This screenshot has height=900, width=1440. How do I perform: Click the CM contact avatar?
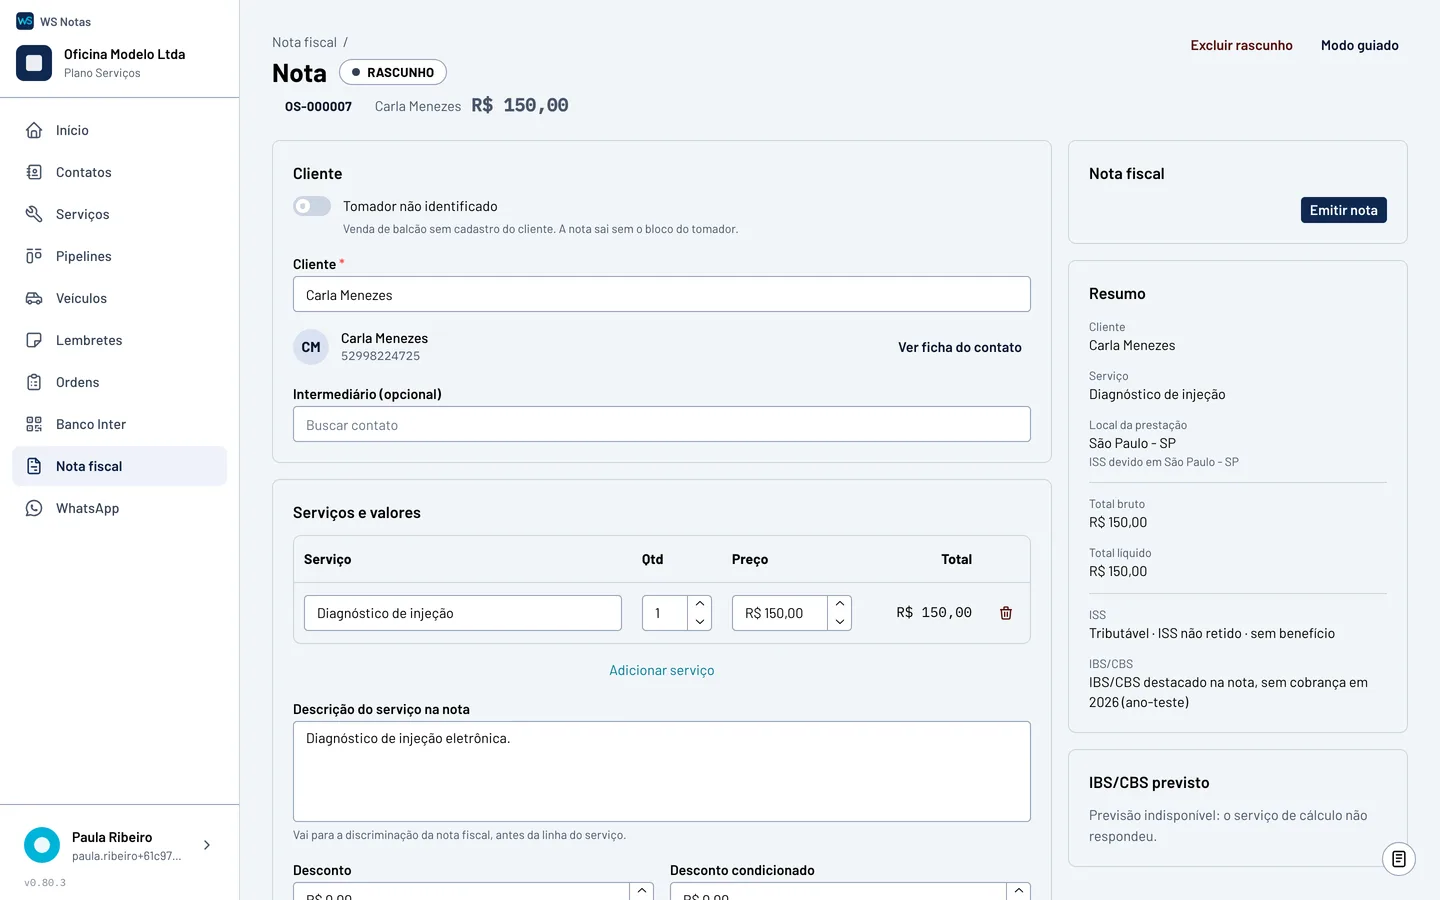tap(311, 347)
